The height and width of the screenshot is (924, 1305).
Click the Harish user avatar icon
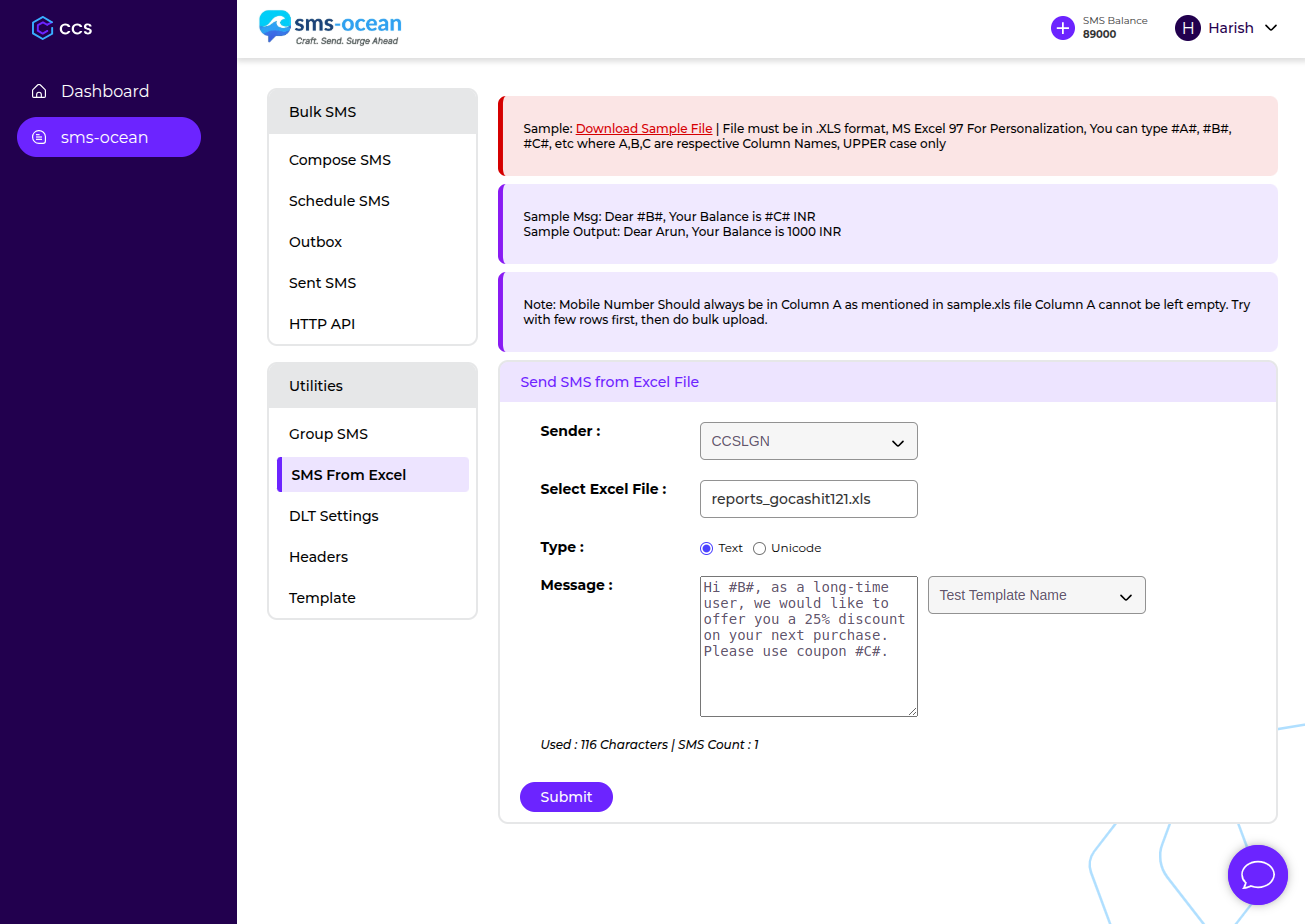coord(1187,28)
